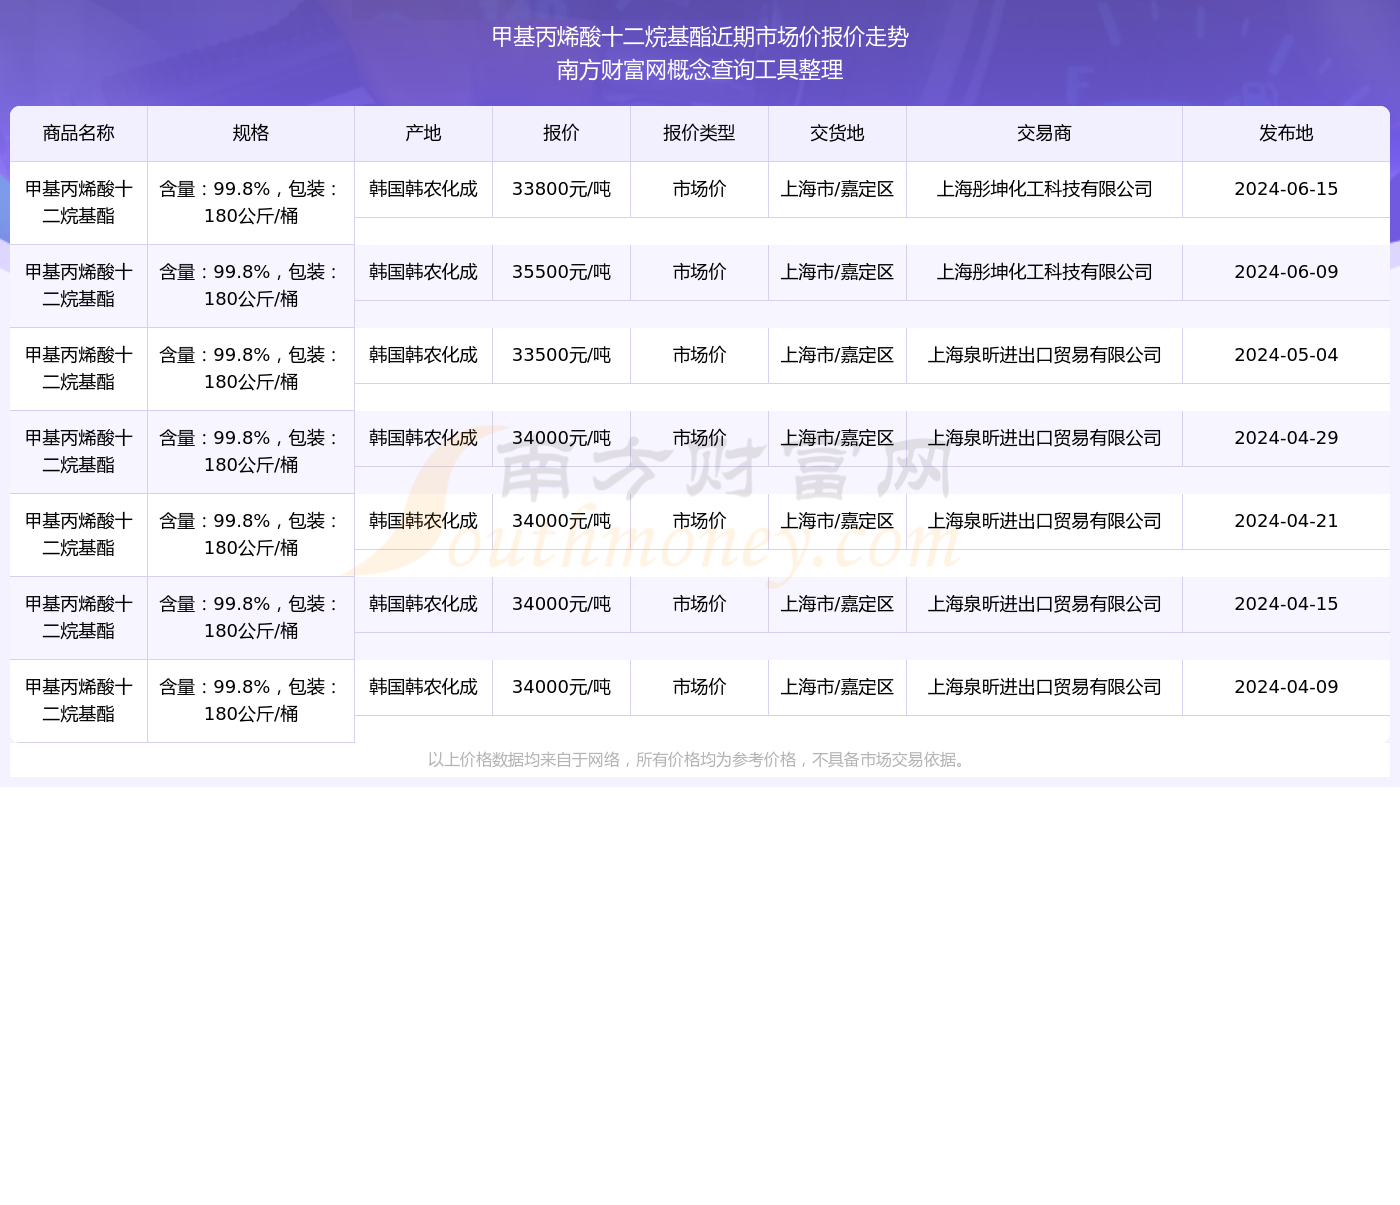Click 上海市/嘉定区 in the 2024-04-21 row
Image resolution: width=1400 pixels, height=1205 pixels.
[x=837, y=521]
